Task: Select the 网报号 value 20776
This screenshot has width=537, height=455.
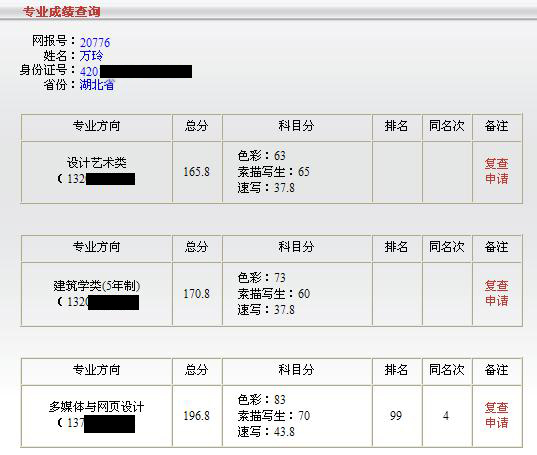Action: coord(95,42)
